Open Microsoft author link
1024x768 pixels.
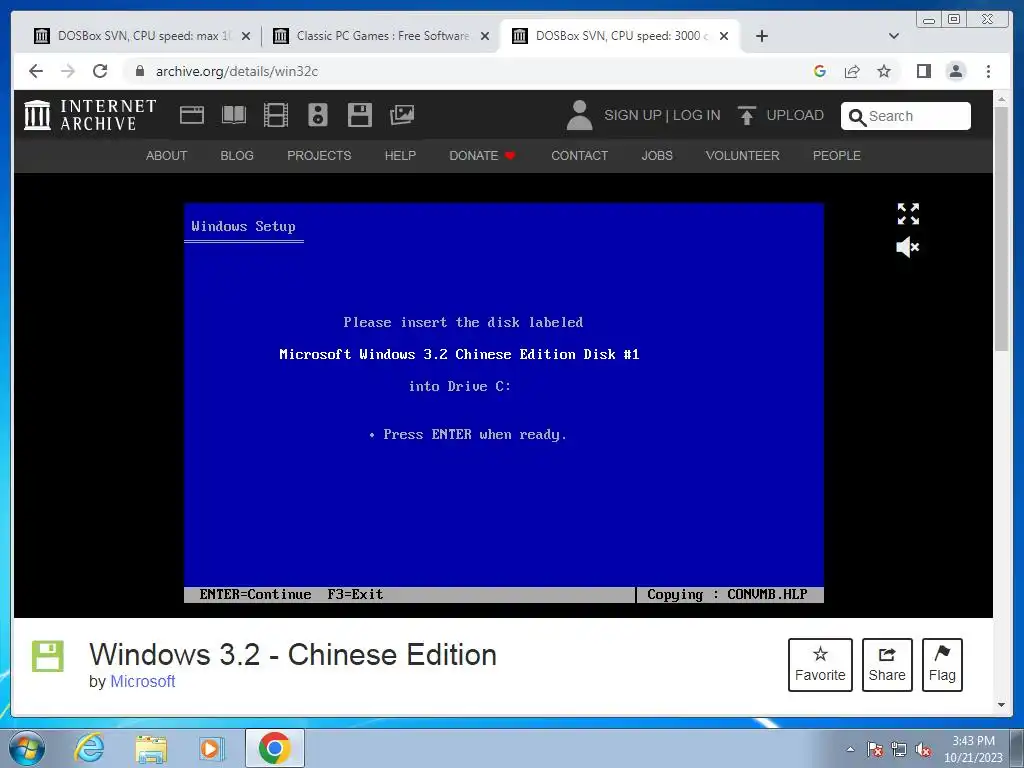[x=142, y=681]
